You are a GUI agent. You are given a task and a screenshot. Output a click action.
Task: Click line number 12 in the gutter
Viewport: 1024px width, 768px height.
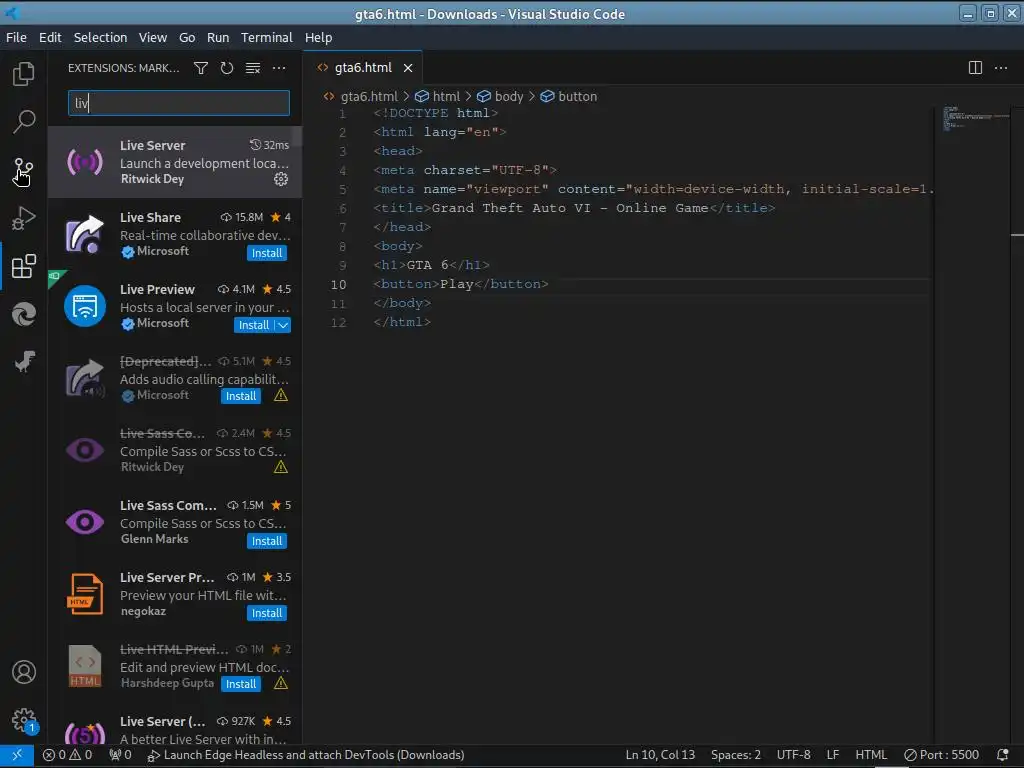[338, 323]
